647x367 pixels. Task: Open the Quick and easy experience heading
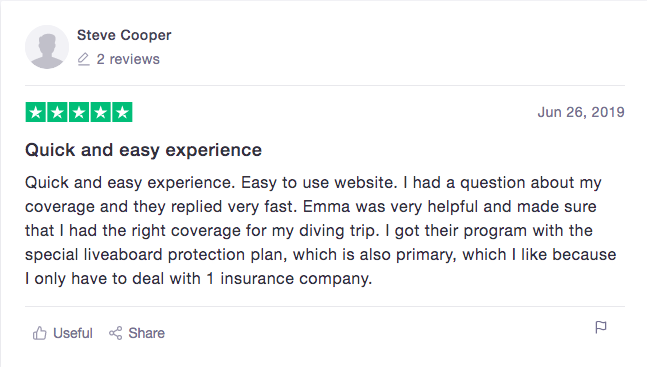coord(143,150)
